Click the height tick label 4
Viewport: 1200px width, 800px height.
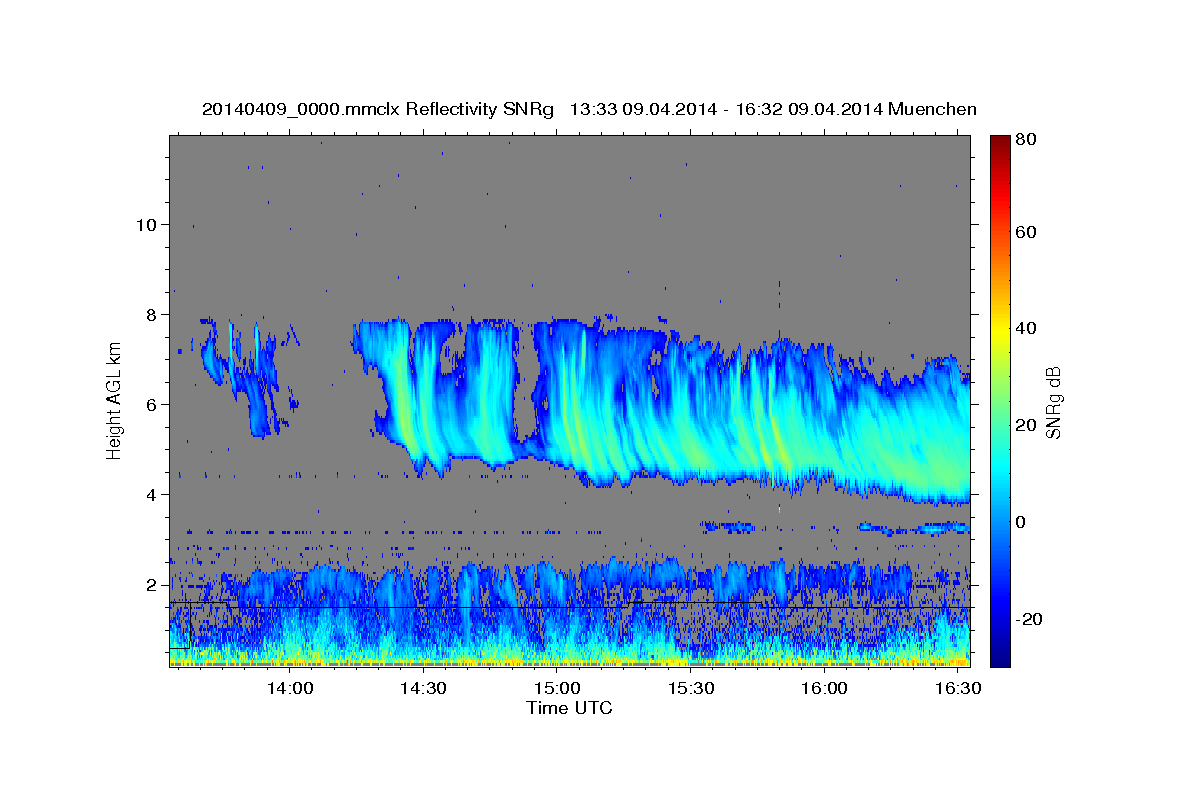(x=152, y=495)
